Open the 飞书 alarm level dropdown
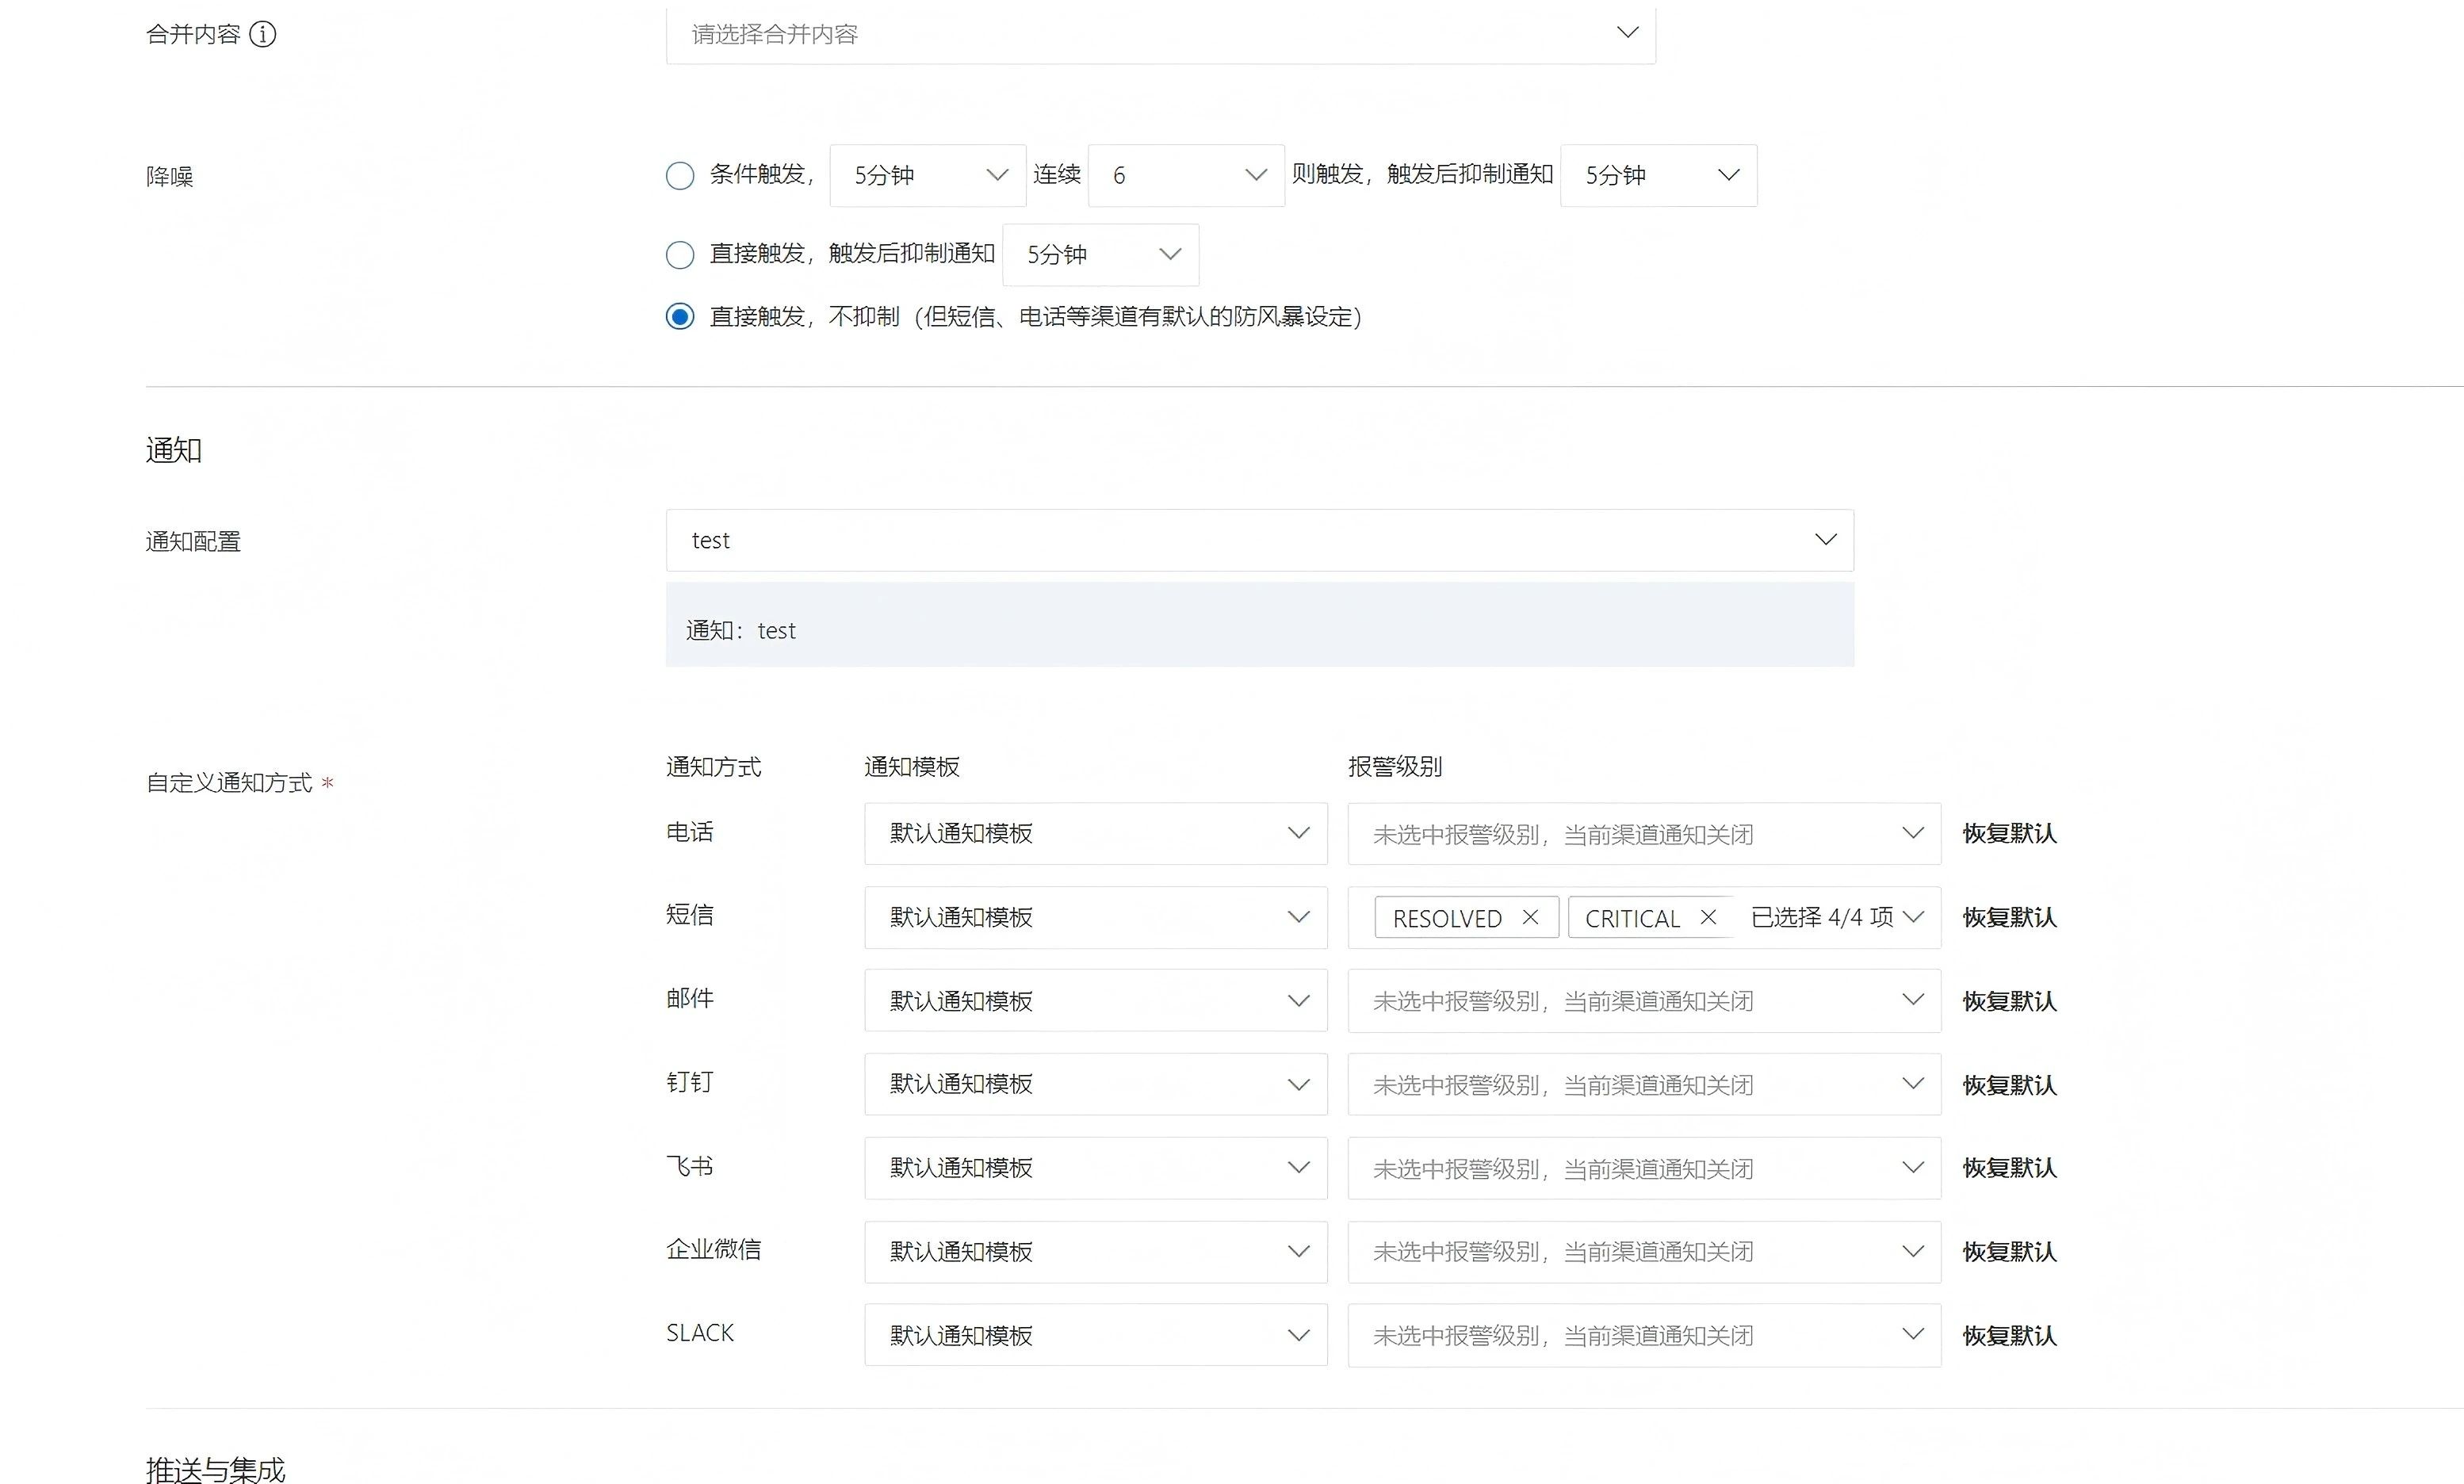This screenshot has height=1484, width=2464. pos(1645,1169)
